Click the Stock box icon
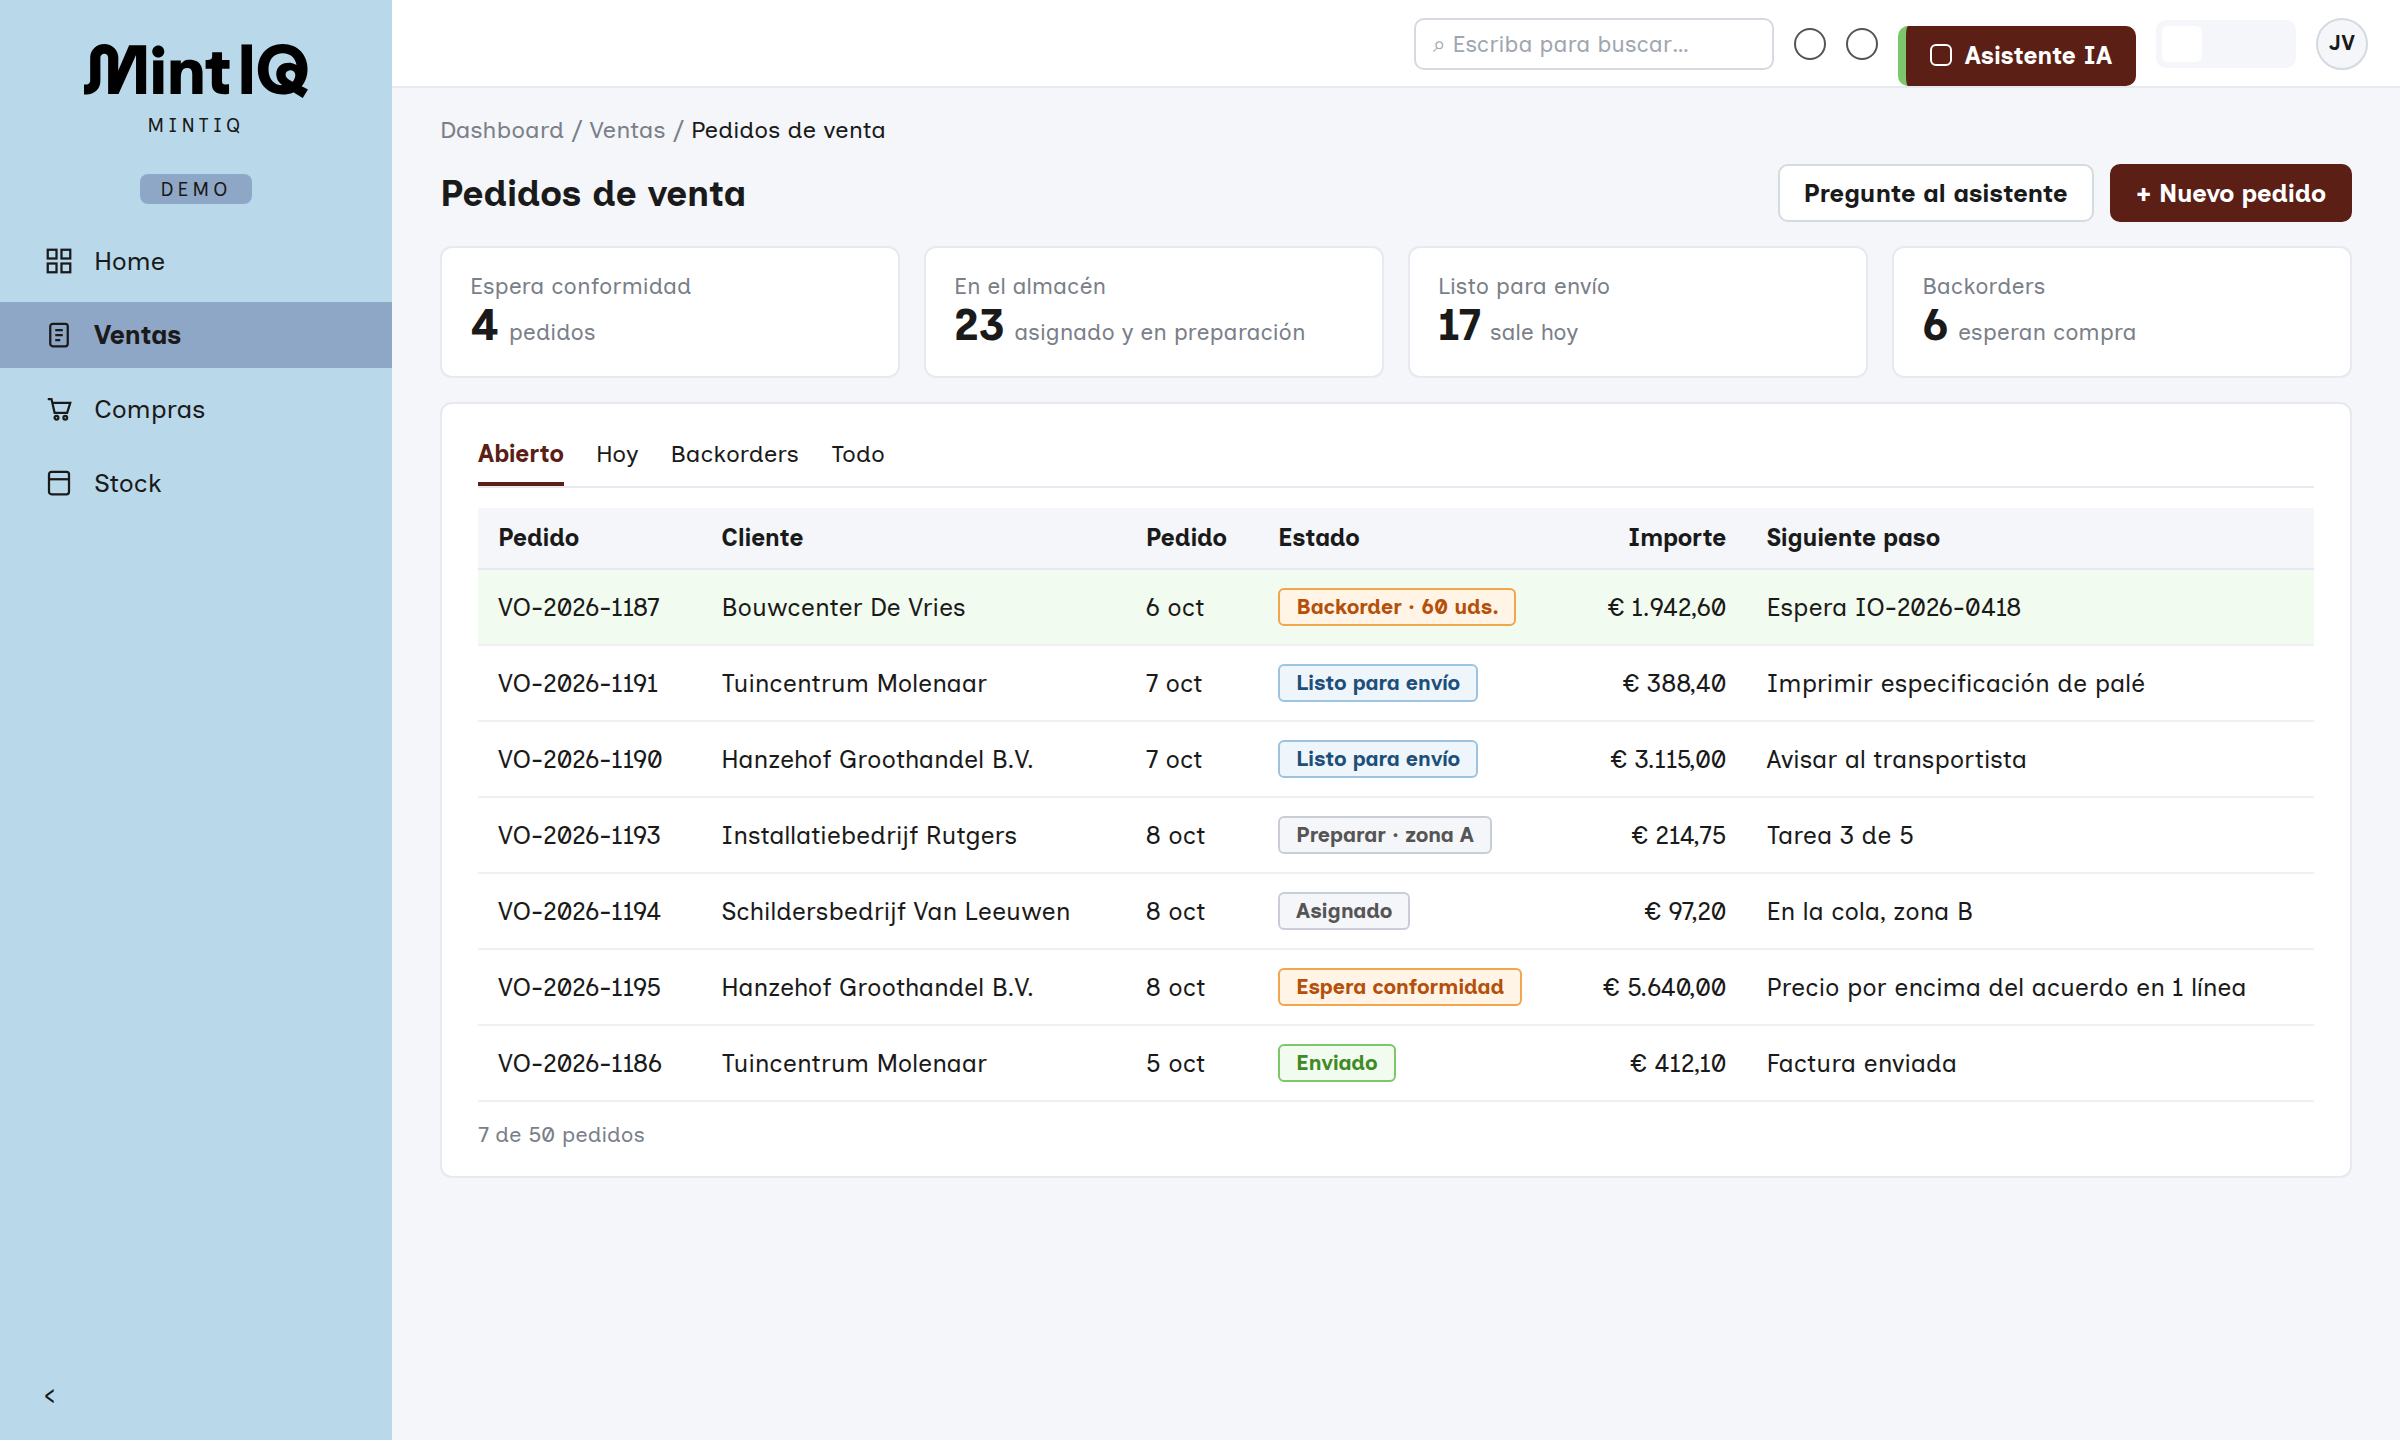The image size is (2400, 1440). point(59,483)
